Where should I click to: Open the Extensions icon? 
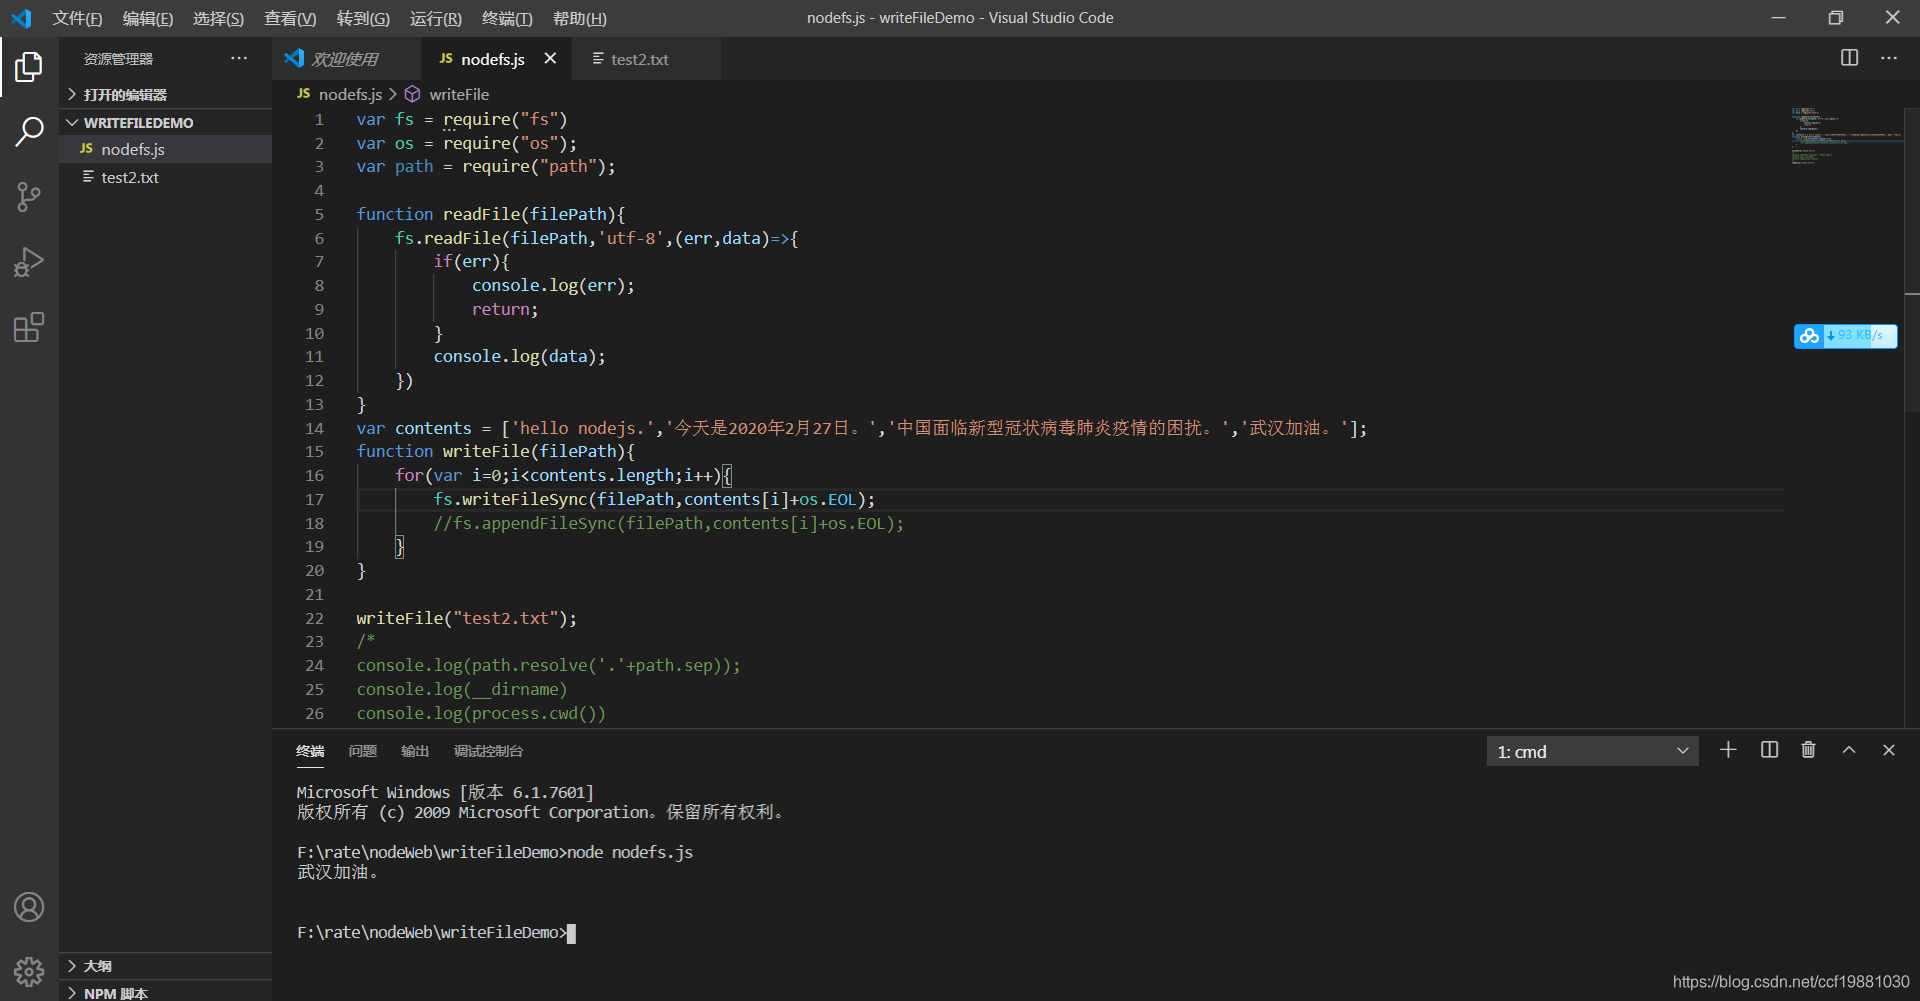29,326
